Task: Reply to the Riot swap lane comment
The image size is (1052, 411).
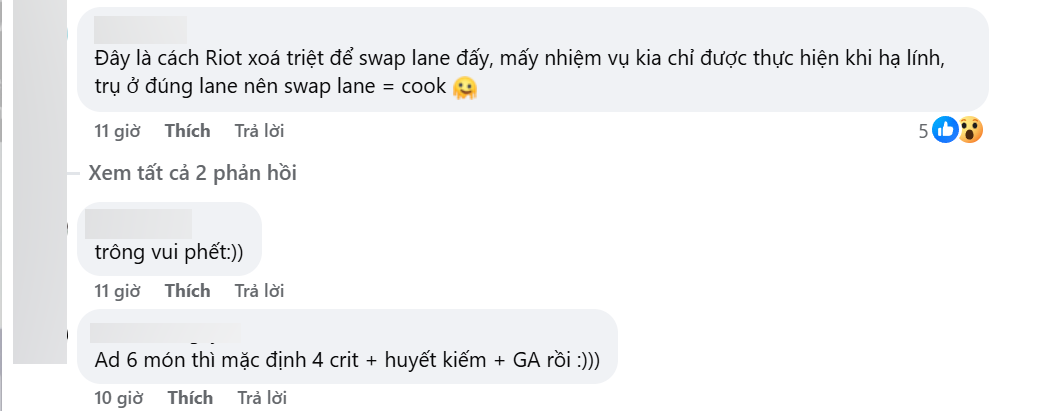Action: (x=259, y=131)
